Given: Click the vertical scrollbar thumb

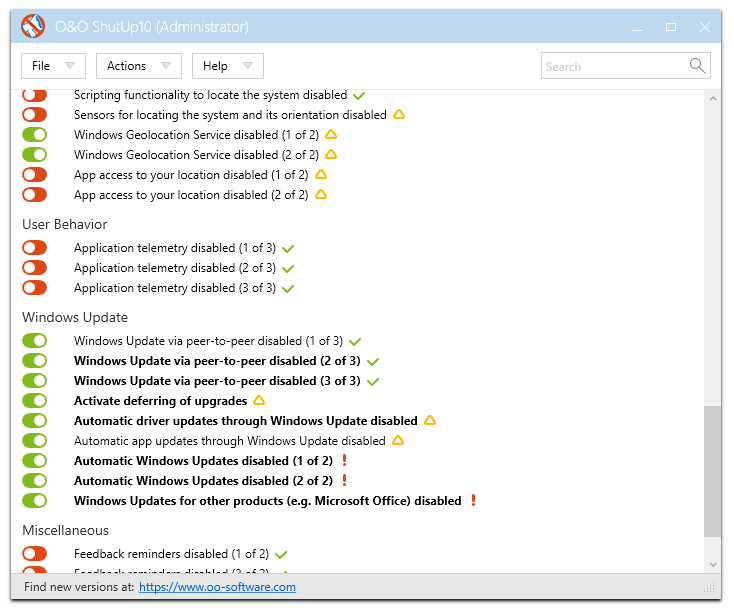Looking at the screenshot, I should pyautogui.click(x=712, y=471).
